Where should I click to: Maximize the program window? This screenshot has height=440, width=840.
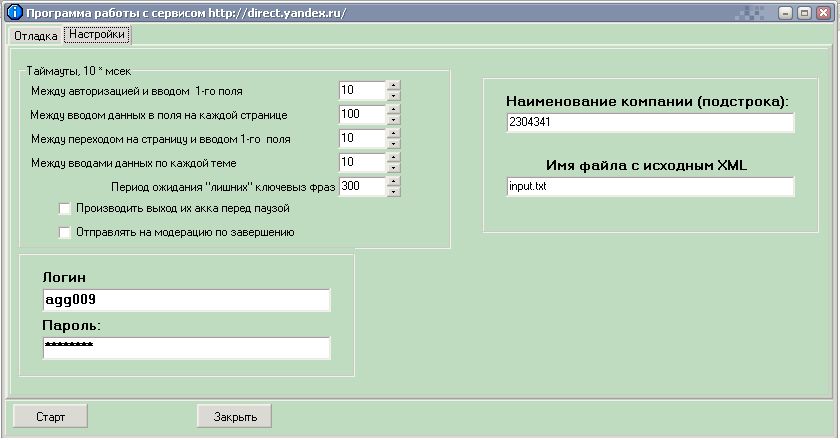click(x=804, y=12)
